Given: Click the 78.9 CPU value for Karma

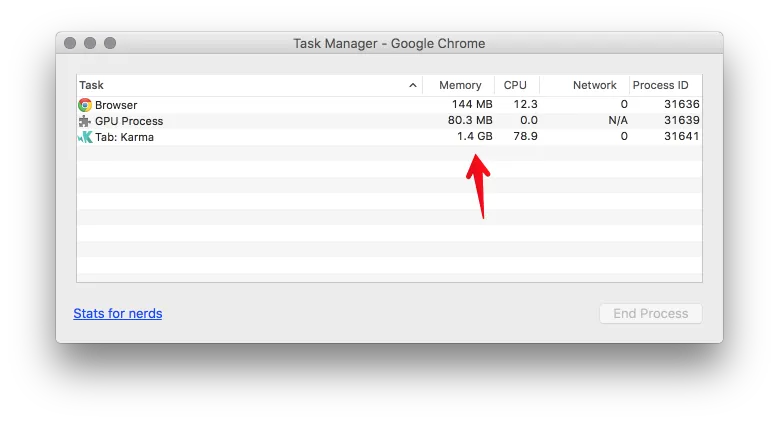Looking at the screenshot, I should click(x=523, y=137).
